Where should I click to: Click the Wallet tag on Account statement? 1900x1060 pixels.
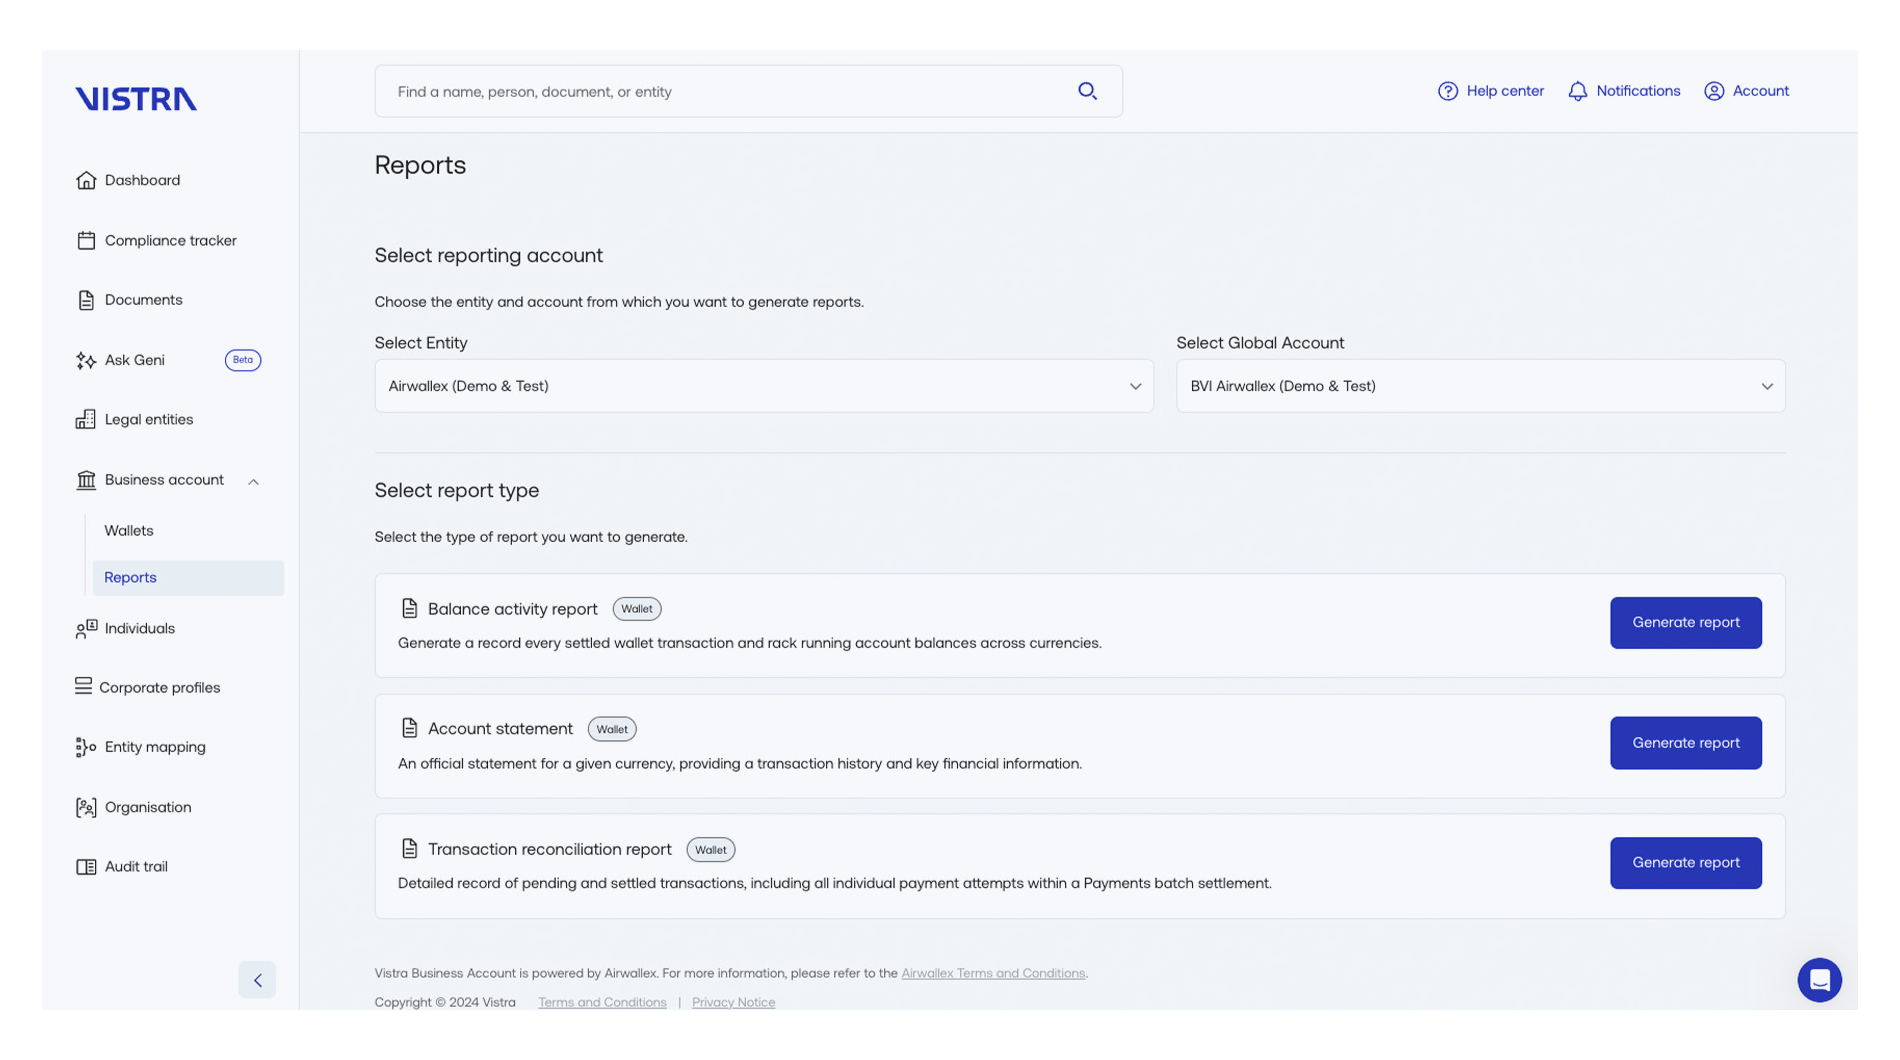pos(612,729)
